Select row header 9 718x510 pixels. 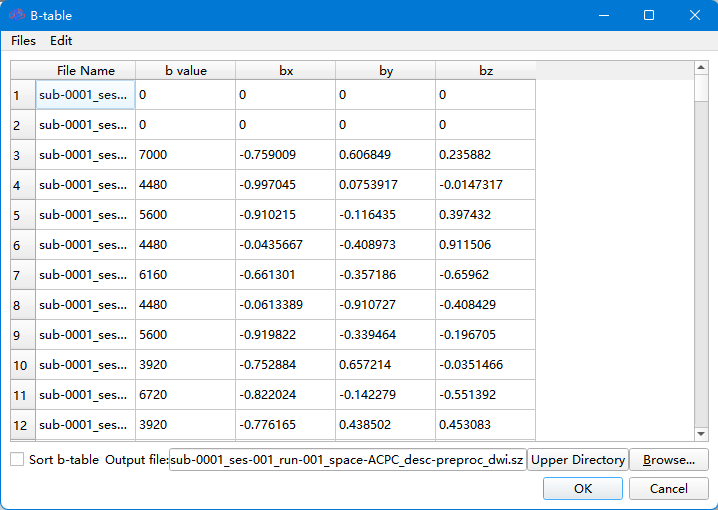(x=23, y=335)
